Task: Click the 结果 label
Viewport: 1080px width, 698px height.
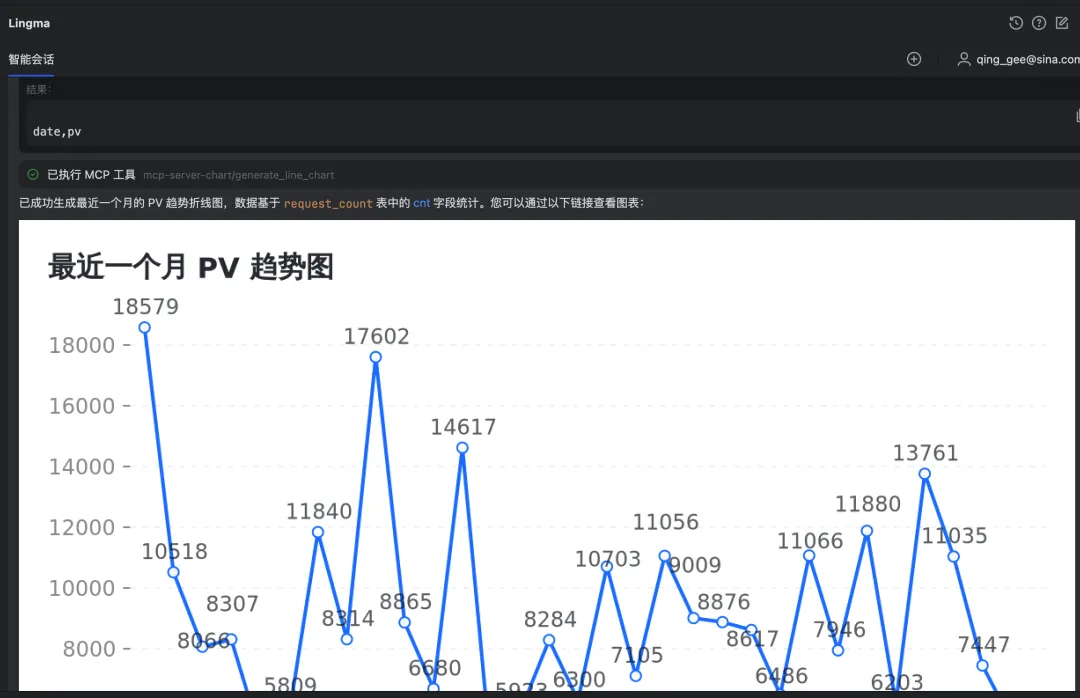Action: pos(39,89)
